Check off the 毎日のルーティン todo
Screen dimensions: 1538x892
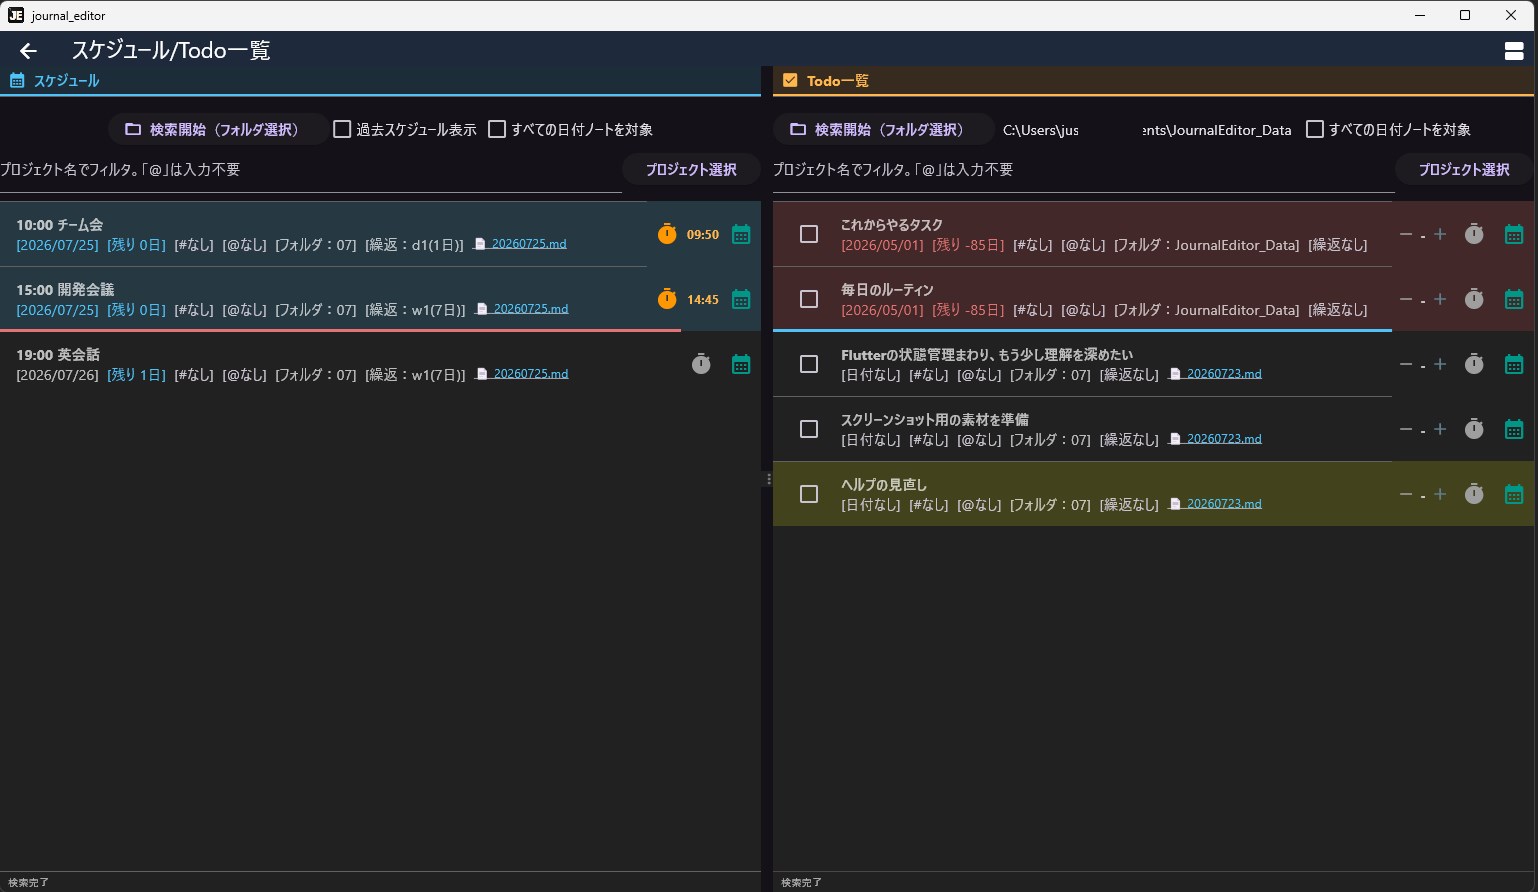(809, 299)
